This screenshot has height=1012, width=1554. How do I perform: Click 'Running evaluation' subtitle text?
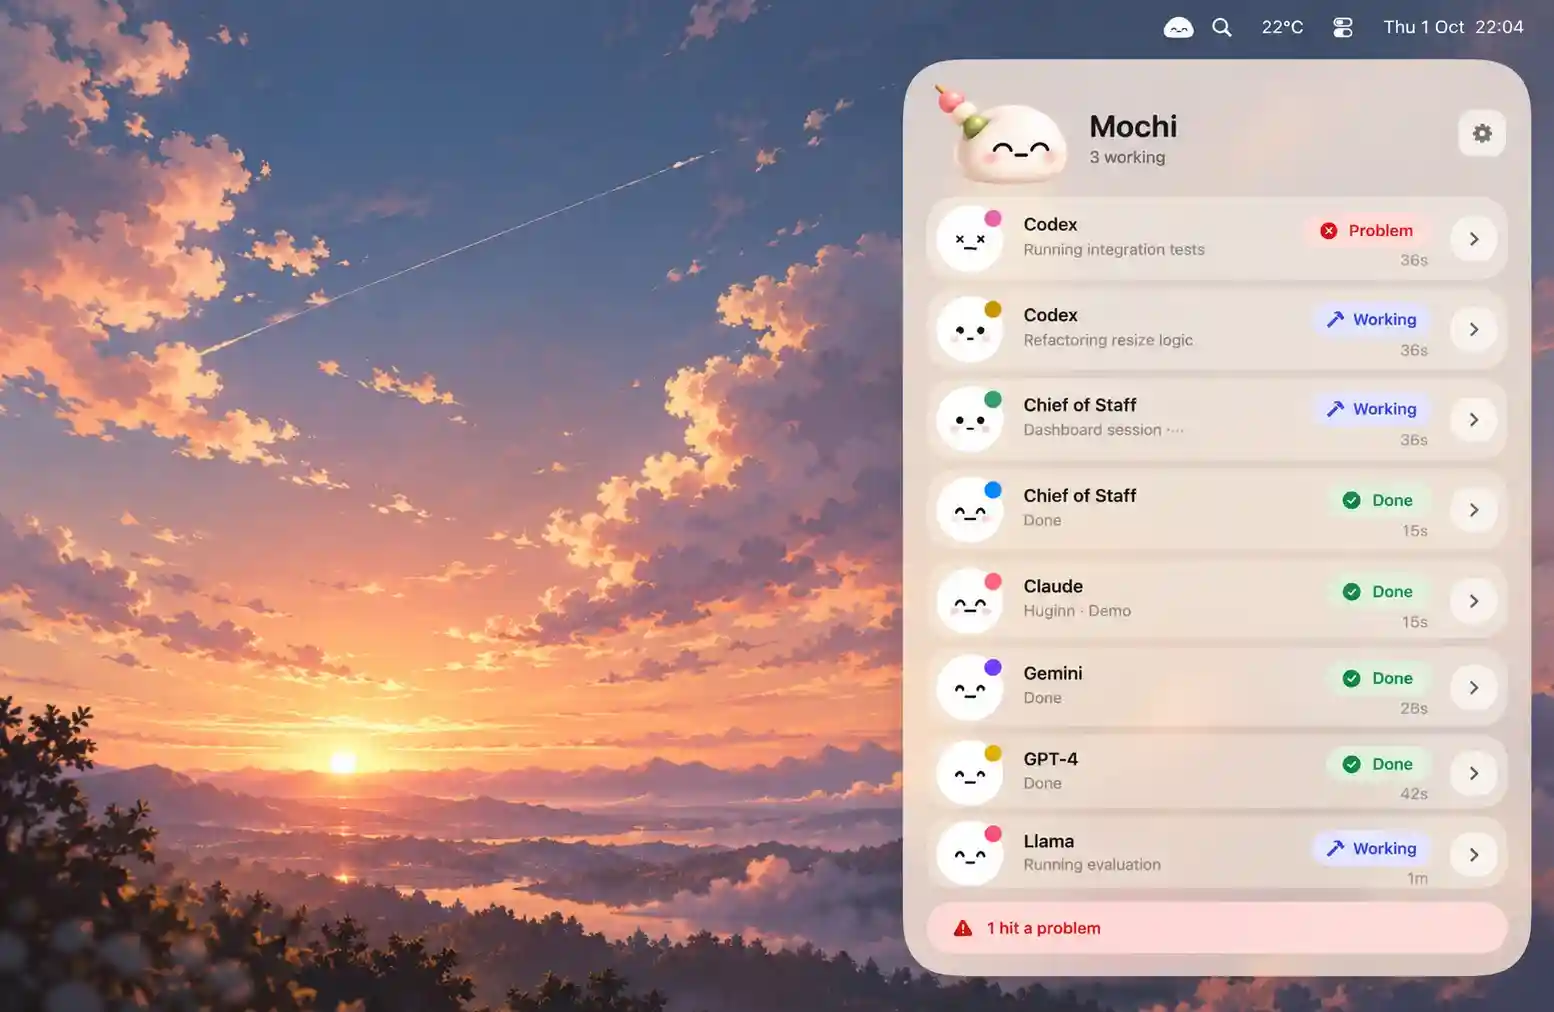point(1092,865)
